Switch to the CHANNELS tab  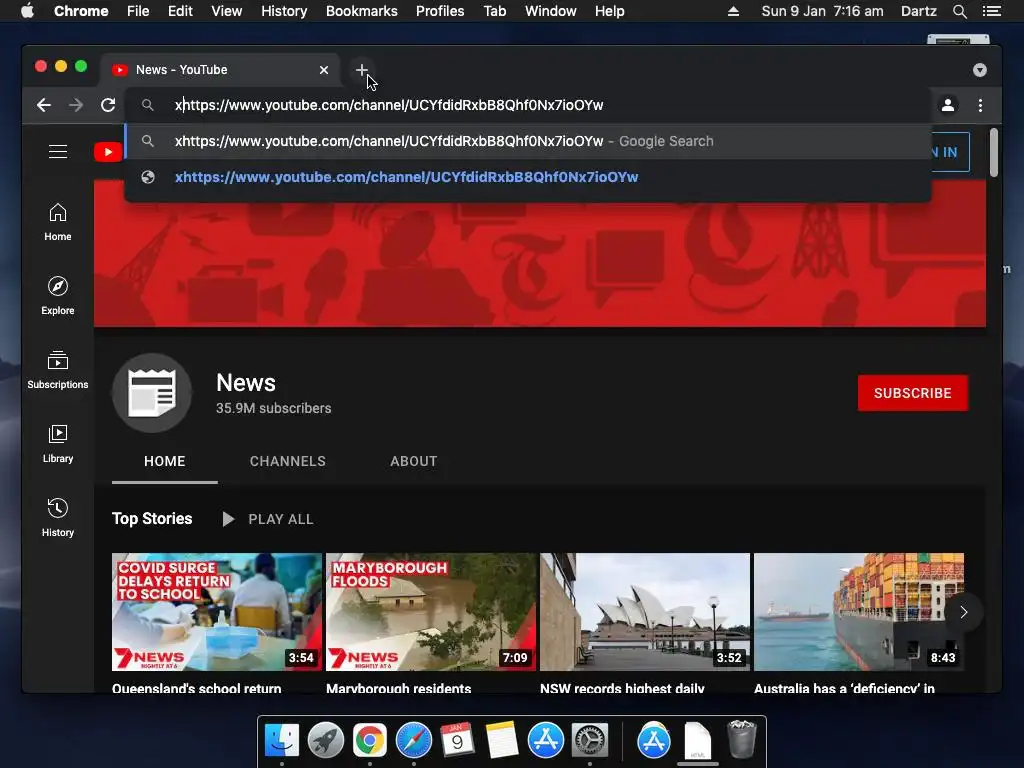coord(287,461)
